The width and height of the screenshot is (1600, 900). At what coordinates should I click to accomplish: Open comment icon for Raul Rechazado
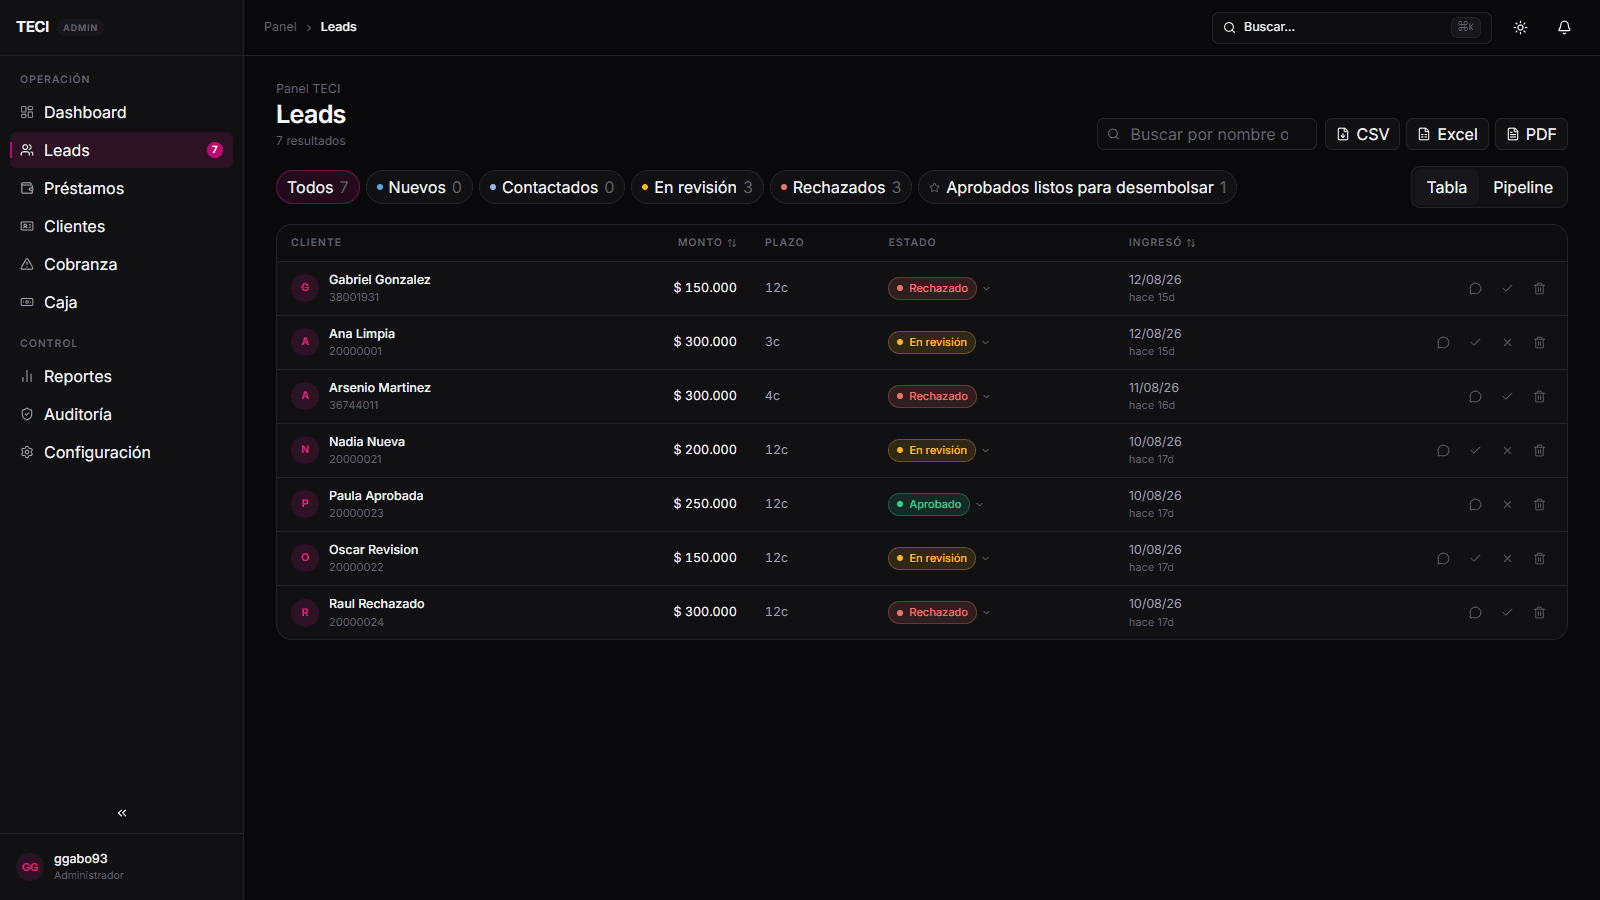click(1475, 613)
